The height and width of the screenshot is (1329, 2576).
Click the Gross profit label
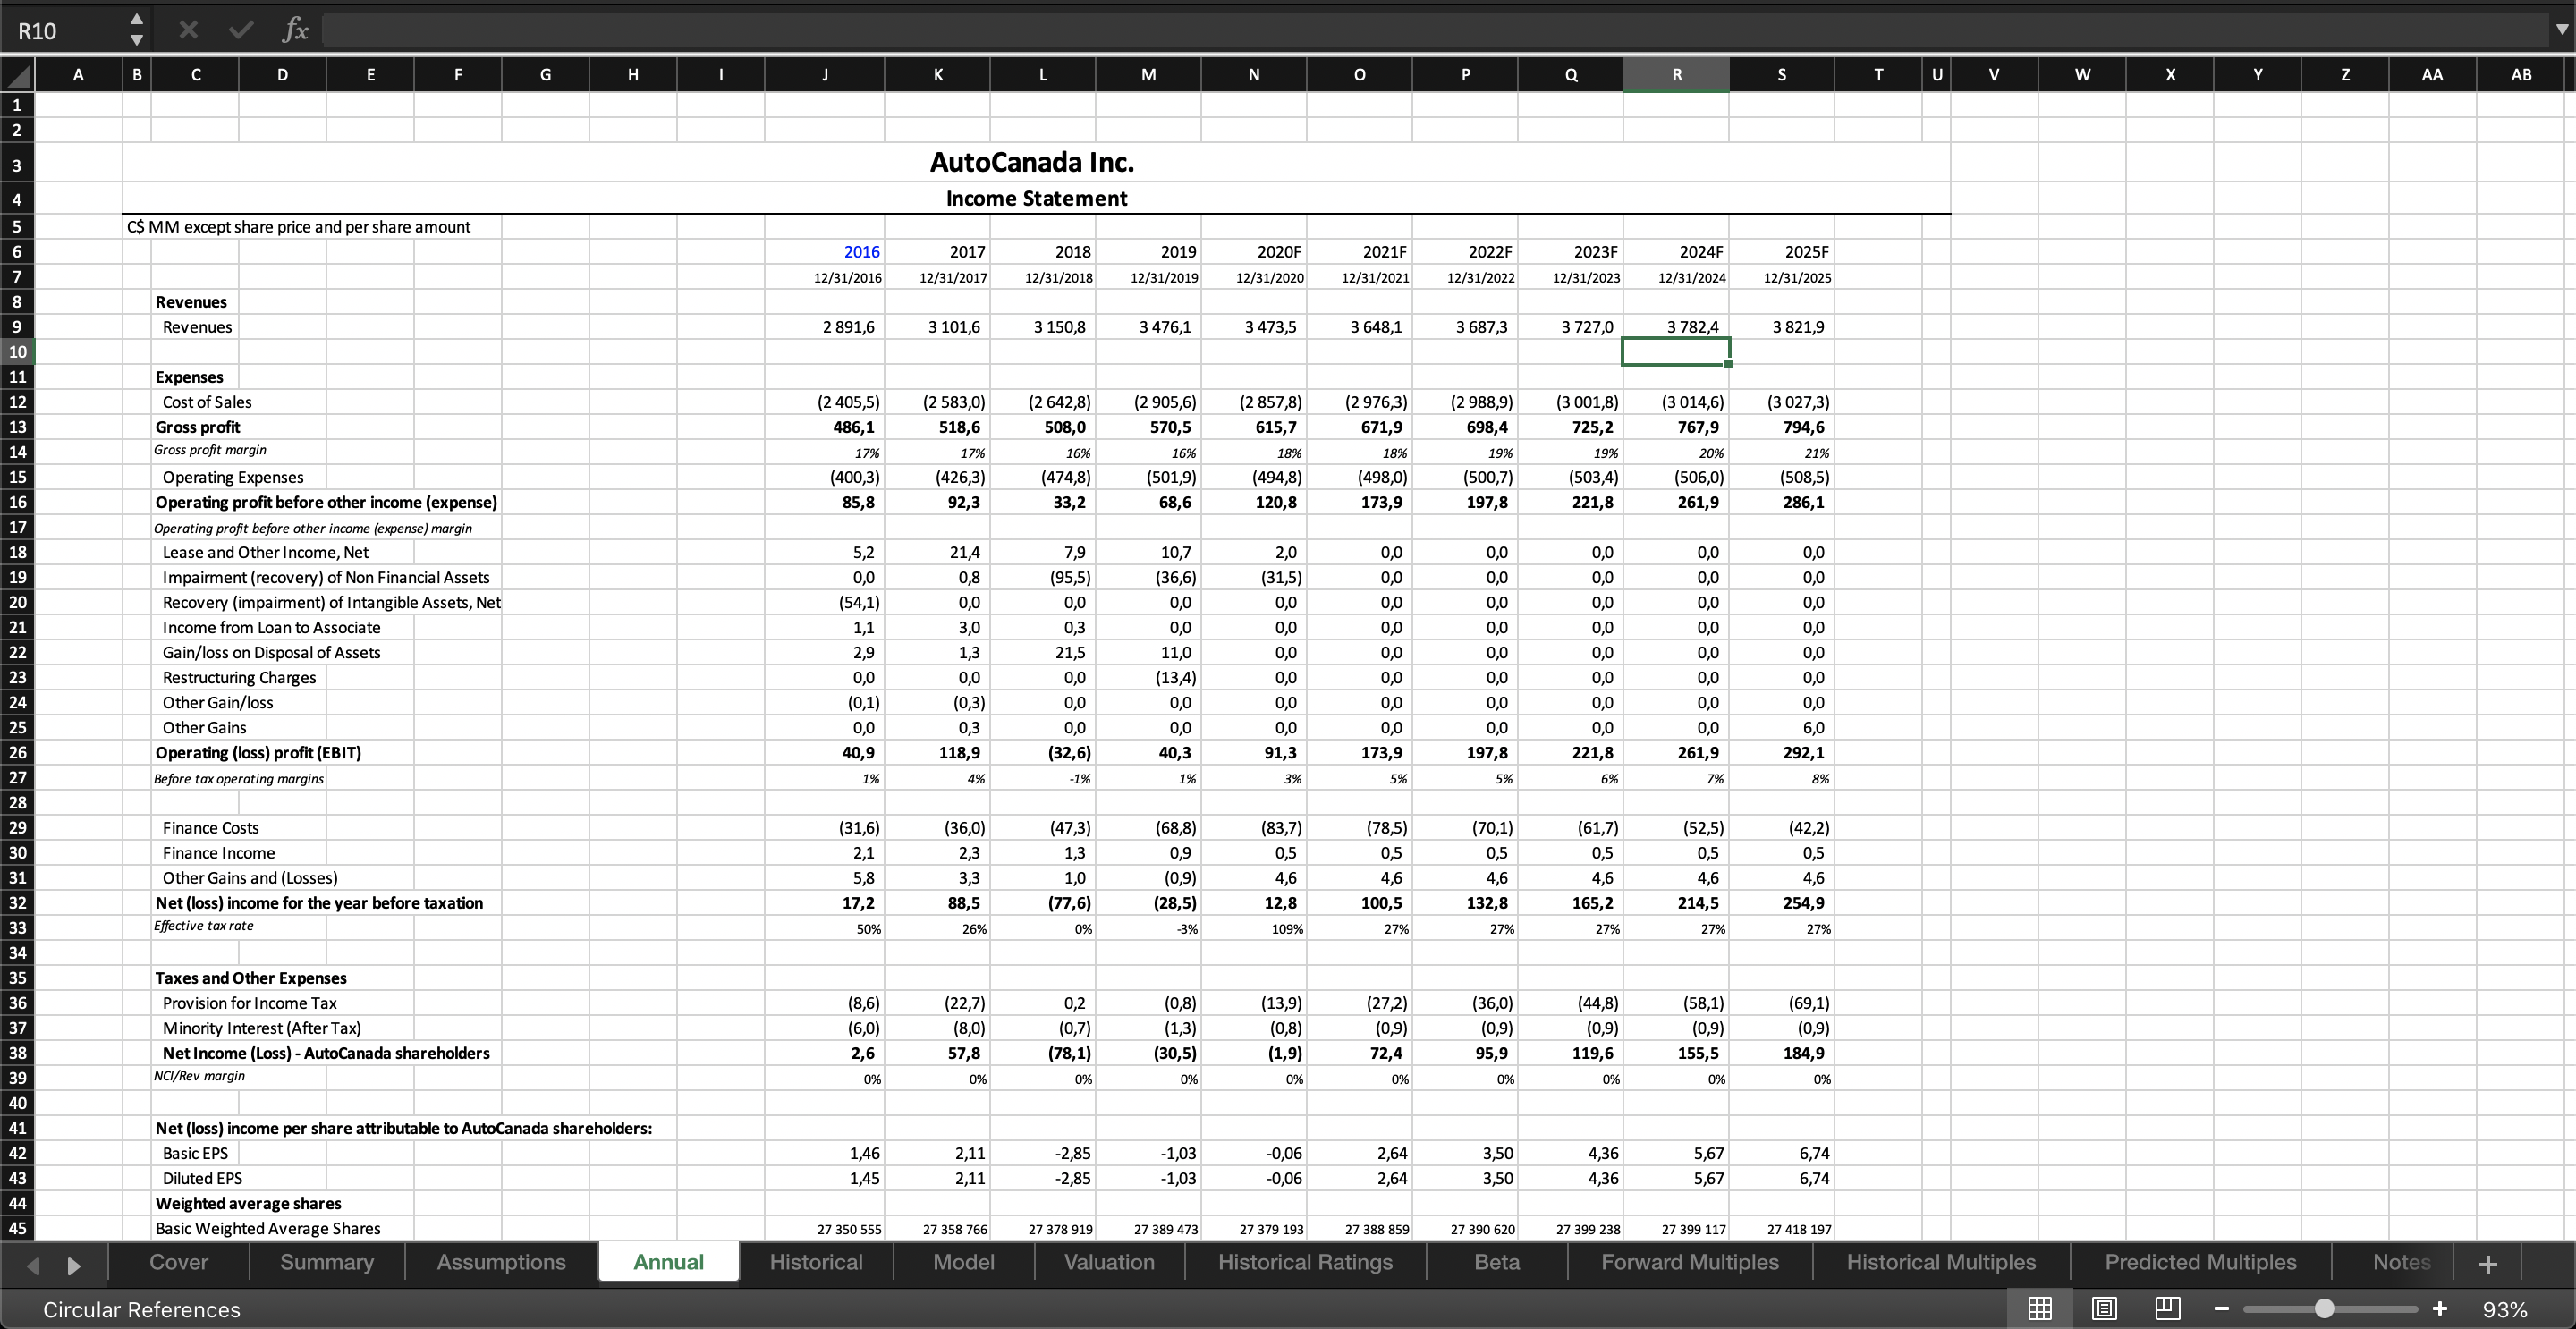pyautogui.click(x=197, y=427)
